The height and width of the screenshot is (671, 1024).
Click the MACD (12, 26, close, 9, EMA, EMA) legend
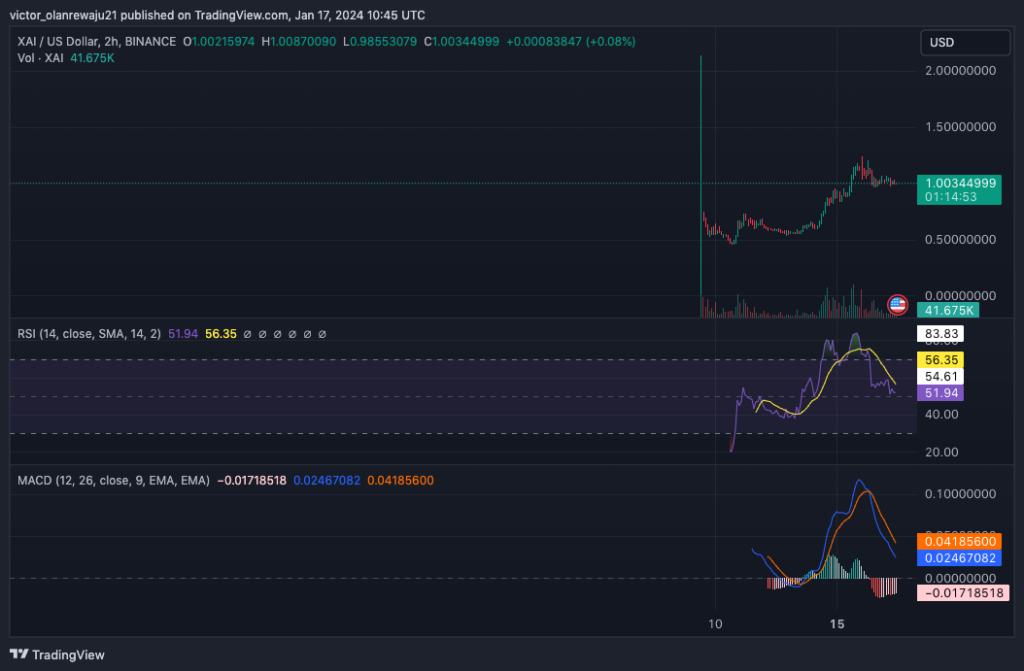pyautogui.click(x=113, y=479)
